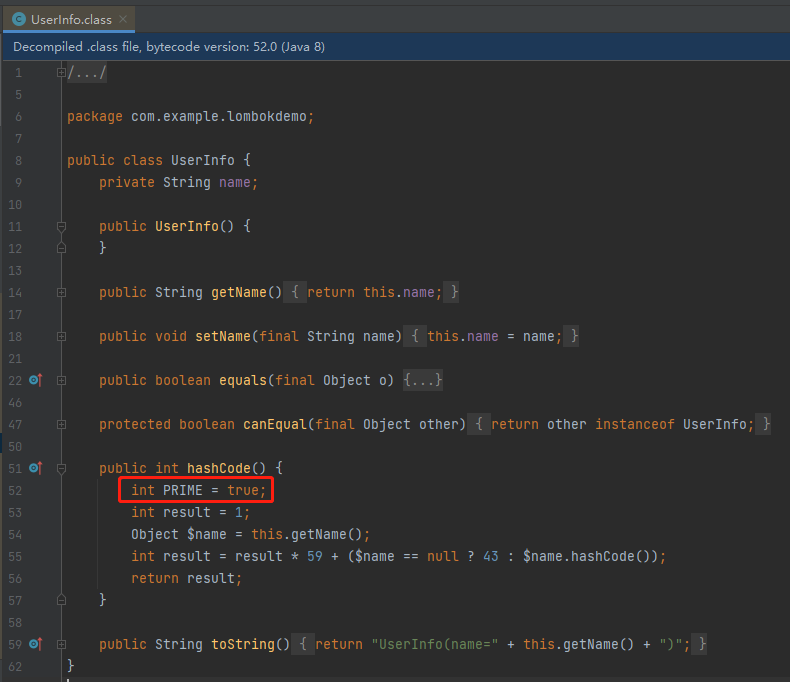The image size is (790, 682).
Task: Click the 'UserInfo' class name on line 8
Action: click(x=203, y=160)
